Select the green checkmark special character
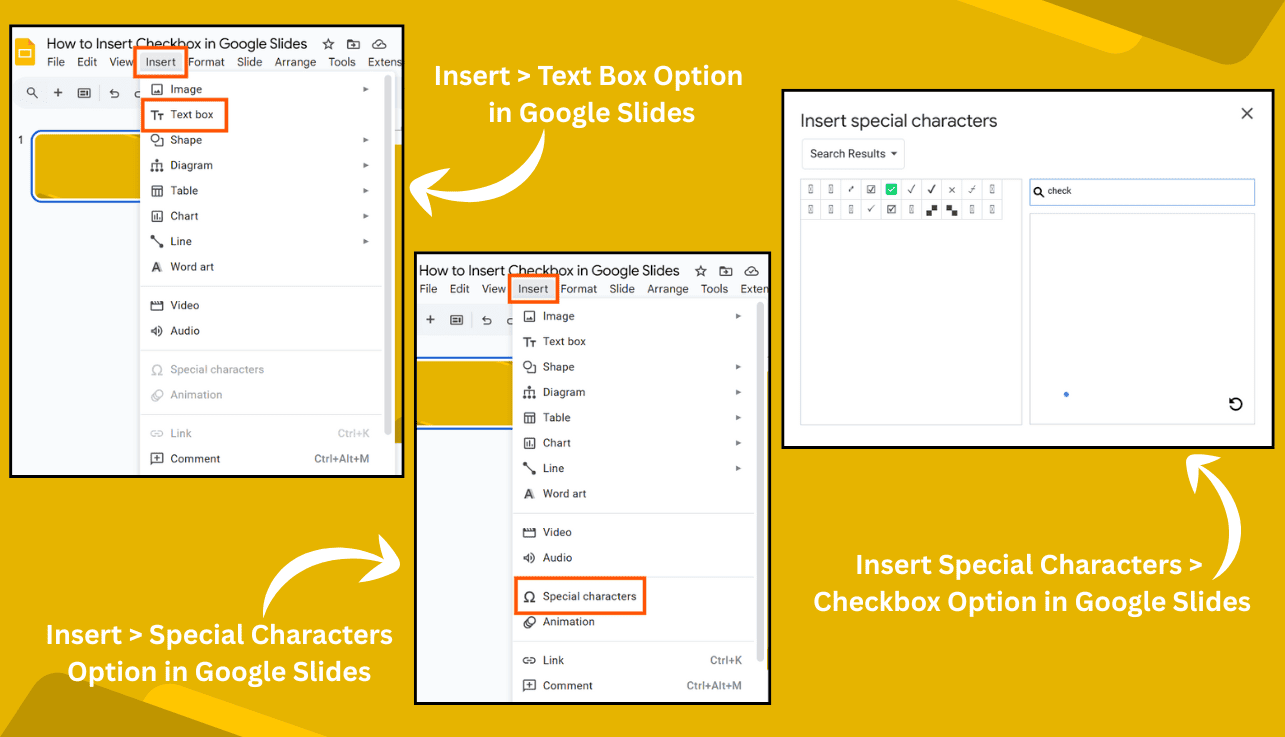The width and height of the screenshot is (1285, 737). [891, 189]
